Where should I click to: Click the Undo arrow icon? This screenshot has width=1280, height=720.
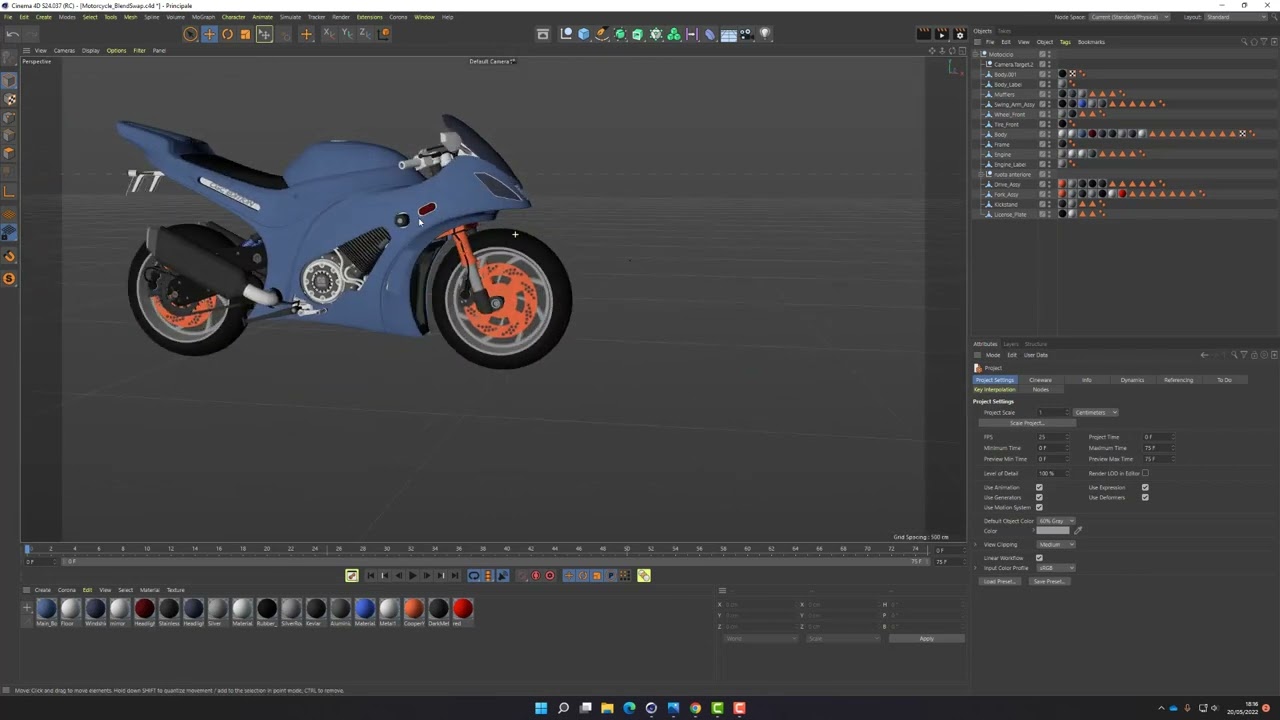click(x=12, y=34)
